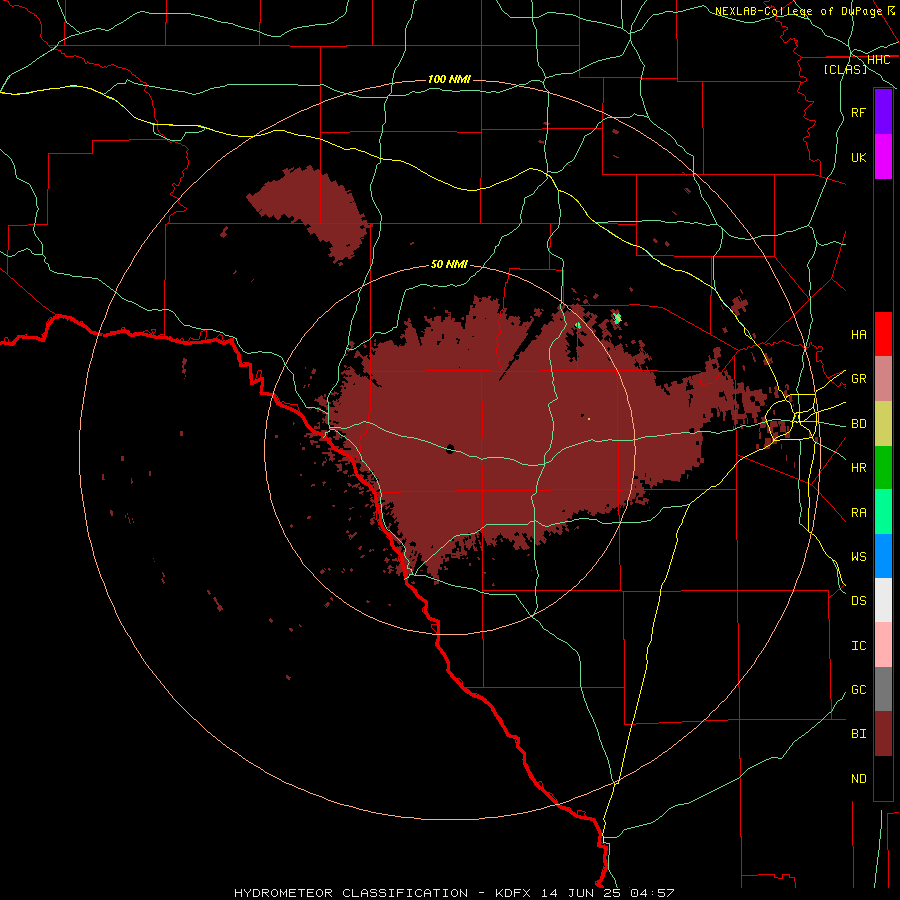
Task: Click the GR pink-brown legend swatch
Action: pos(883,379)
